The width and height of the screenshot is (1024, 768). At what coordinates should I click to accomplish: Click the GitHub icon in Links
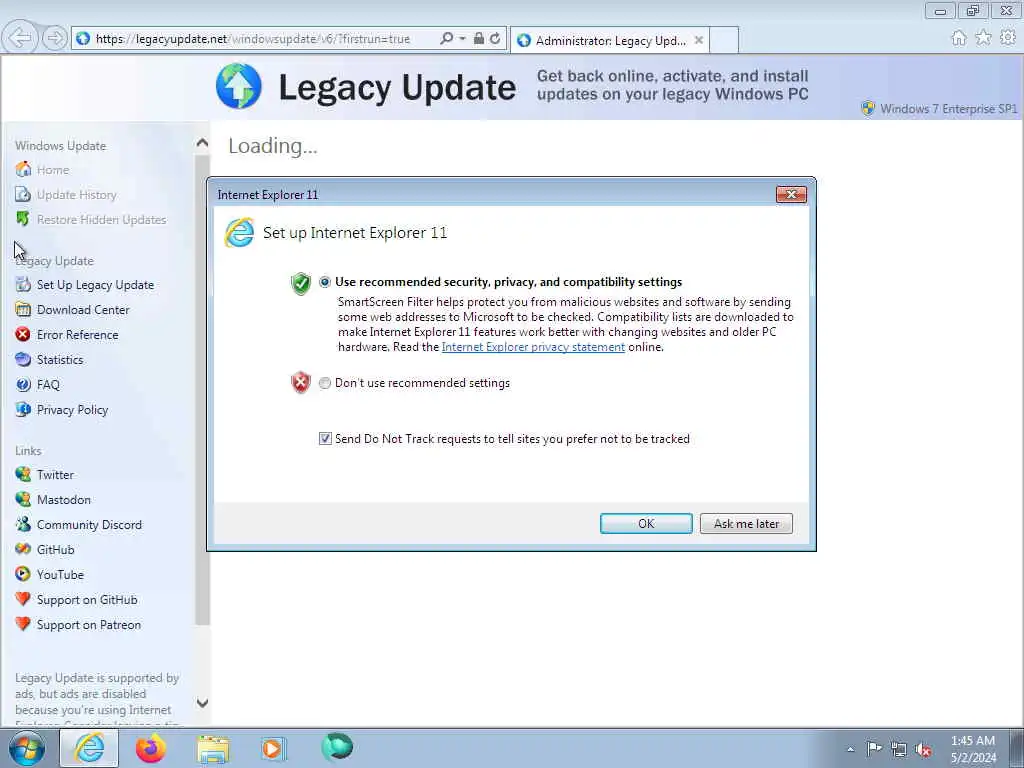[x=23, y=549]
